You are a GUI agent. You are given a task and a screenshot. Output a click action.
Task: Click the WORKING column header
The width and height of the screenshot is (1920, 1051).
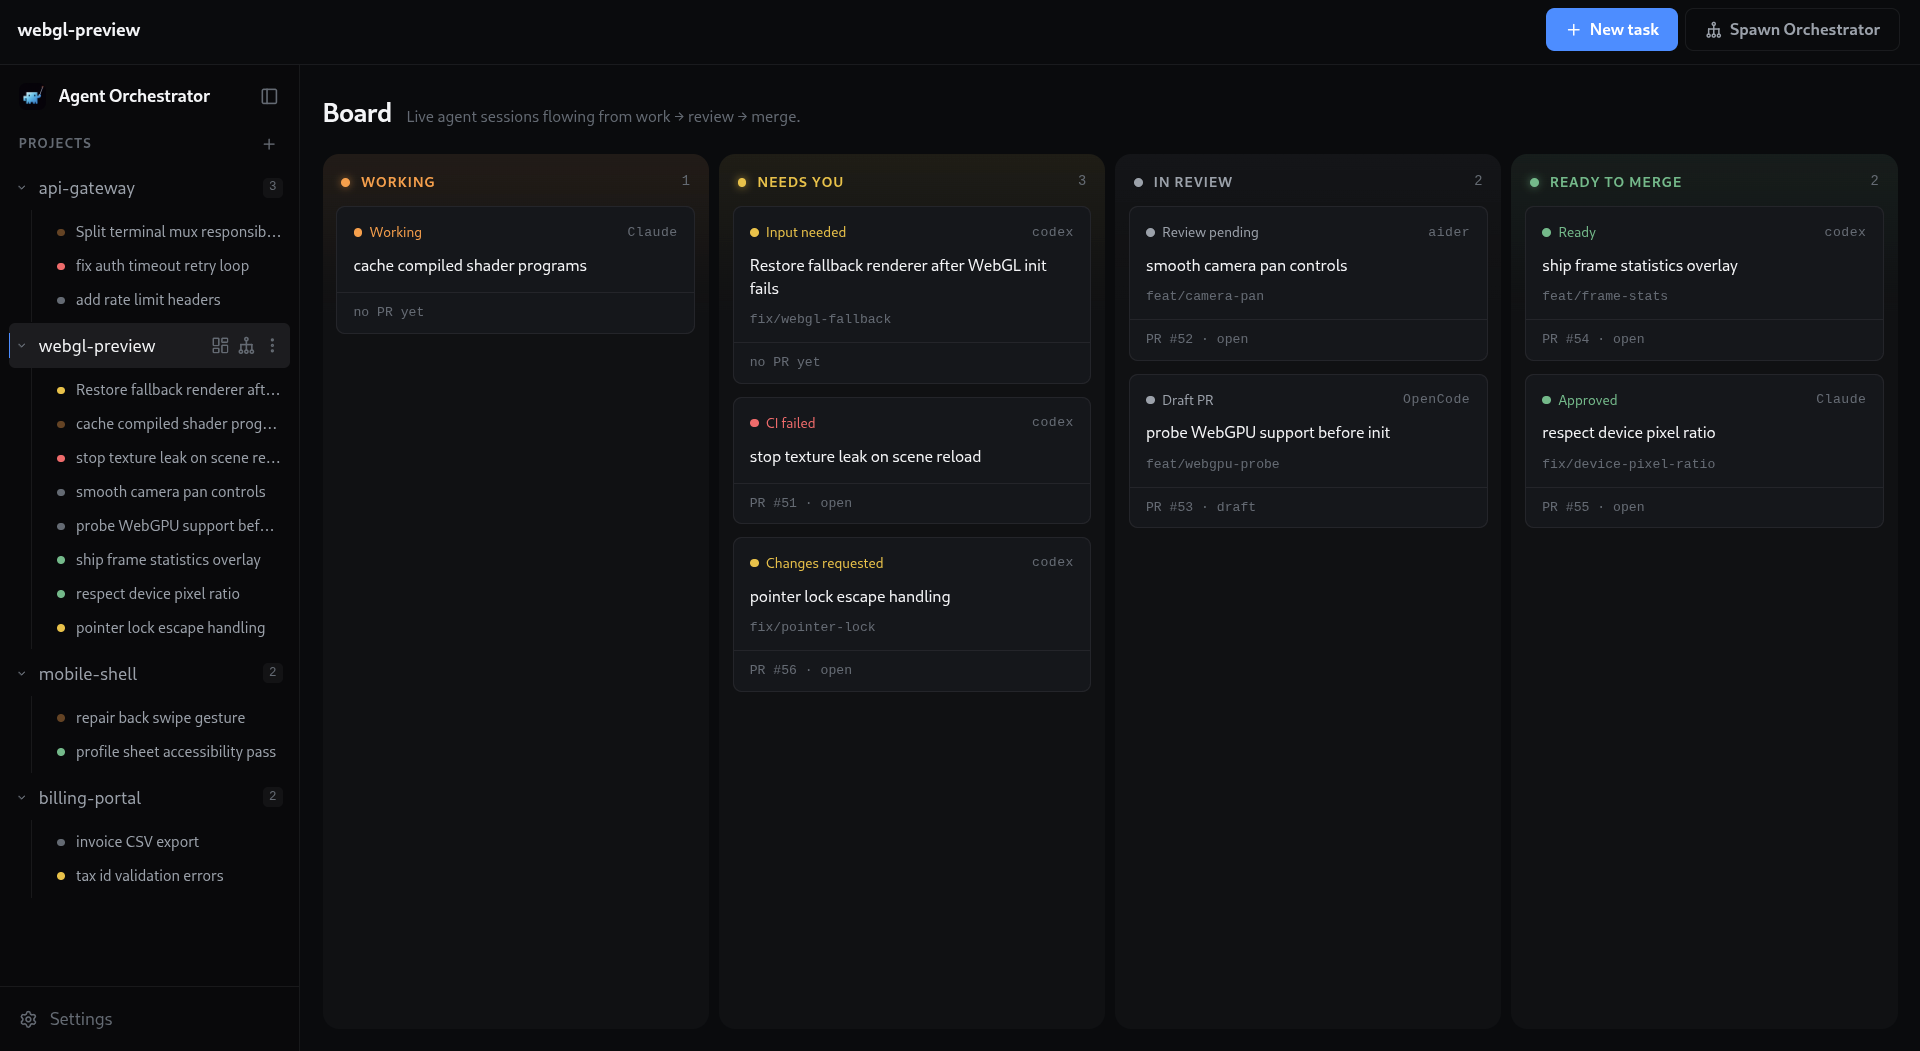click(397, 182)
